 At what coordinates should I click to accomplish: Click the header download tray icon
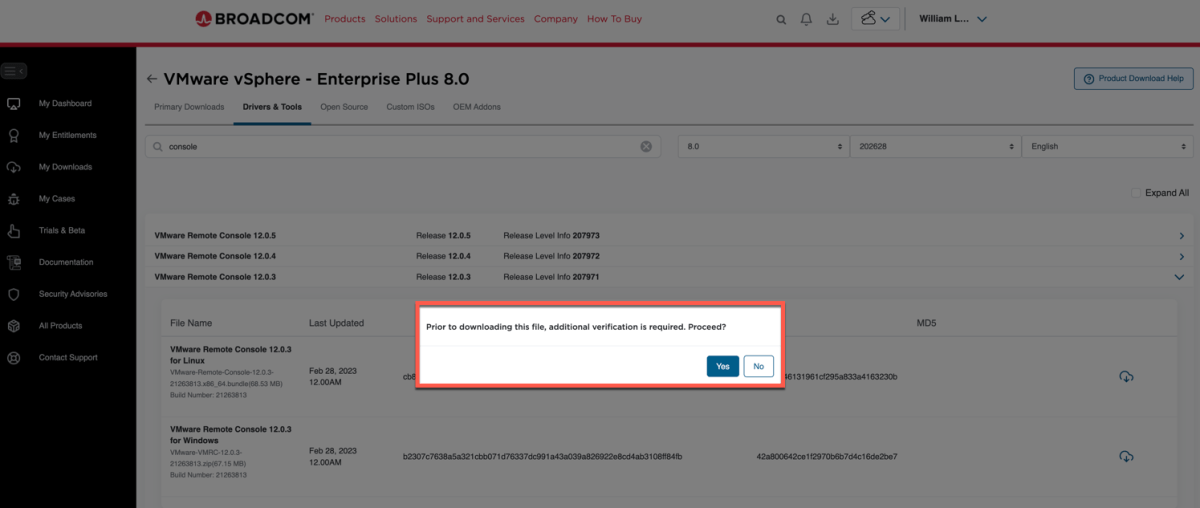(x=832, y=19)
